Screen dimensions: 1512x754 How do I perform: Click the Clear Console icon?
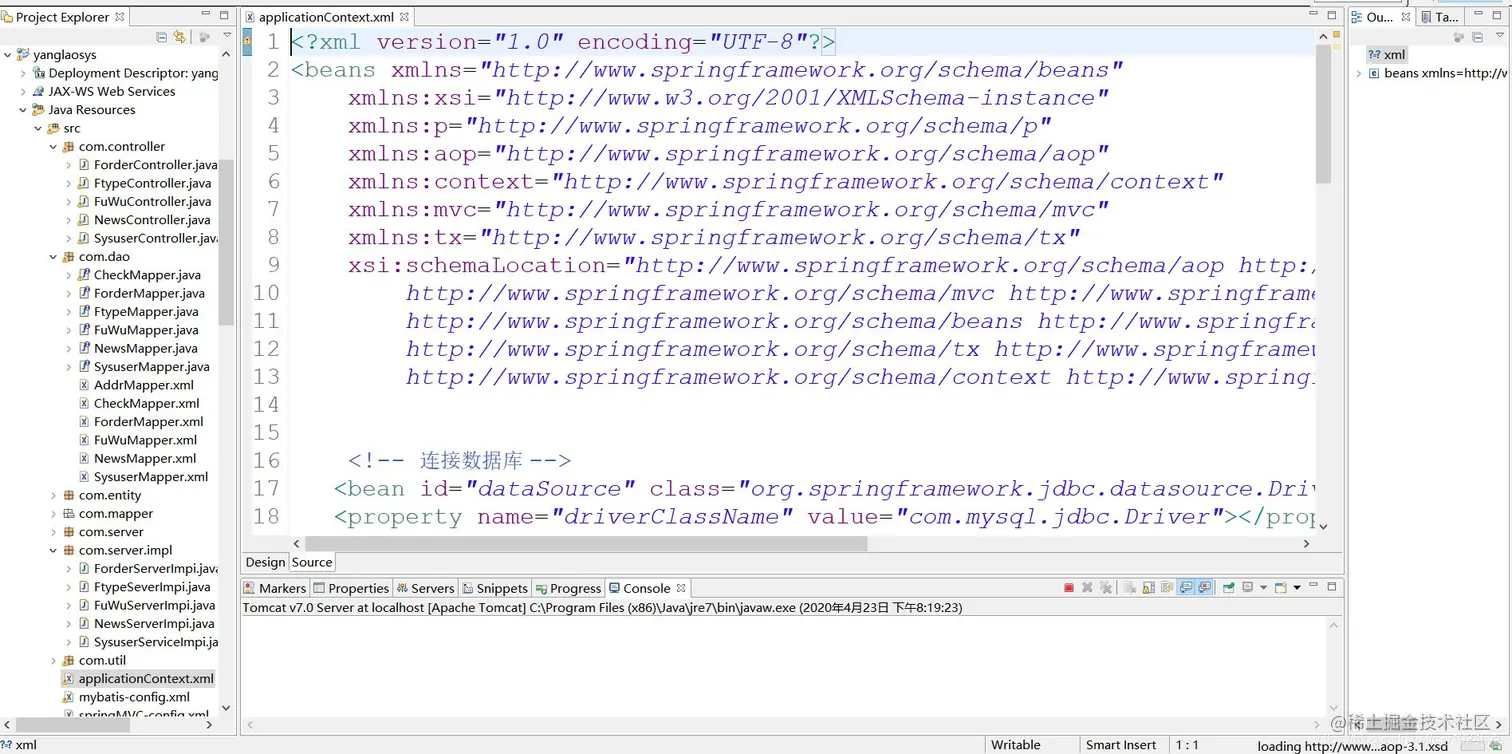[x=1130, y=588]
